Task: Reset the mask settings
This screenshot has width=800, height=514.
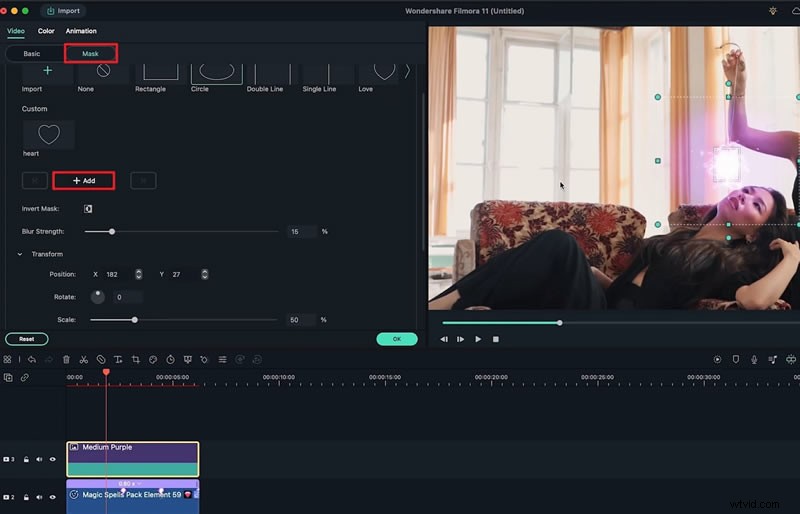Action: (27, 339)
